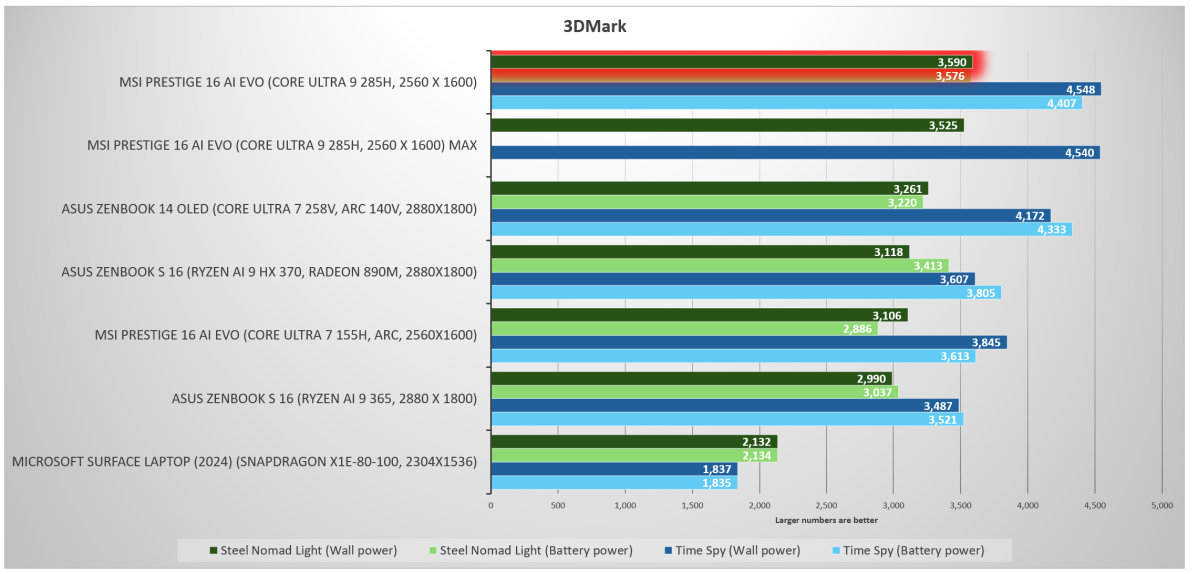The height and width of the screenshot is (574, 1198).
Task: Select the 1,837 blue bar
Action: point(614,469)
